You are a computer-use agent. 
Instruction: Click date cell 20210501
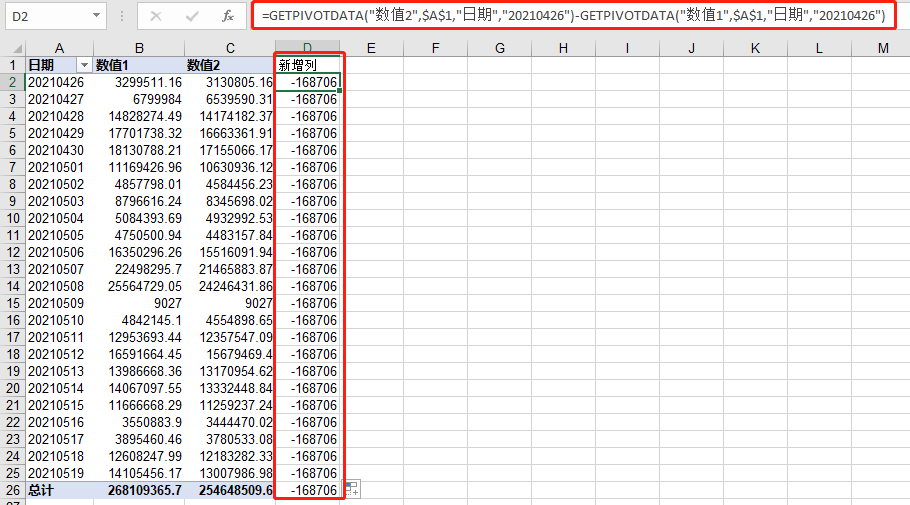(59, 167)
